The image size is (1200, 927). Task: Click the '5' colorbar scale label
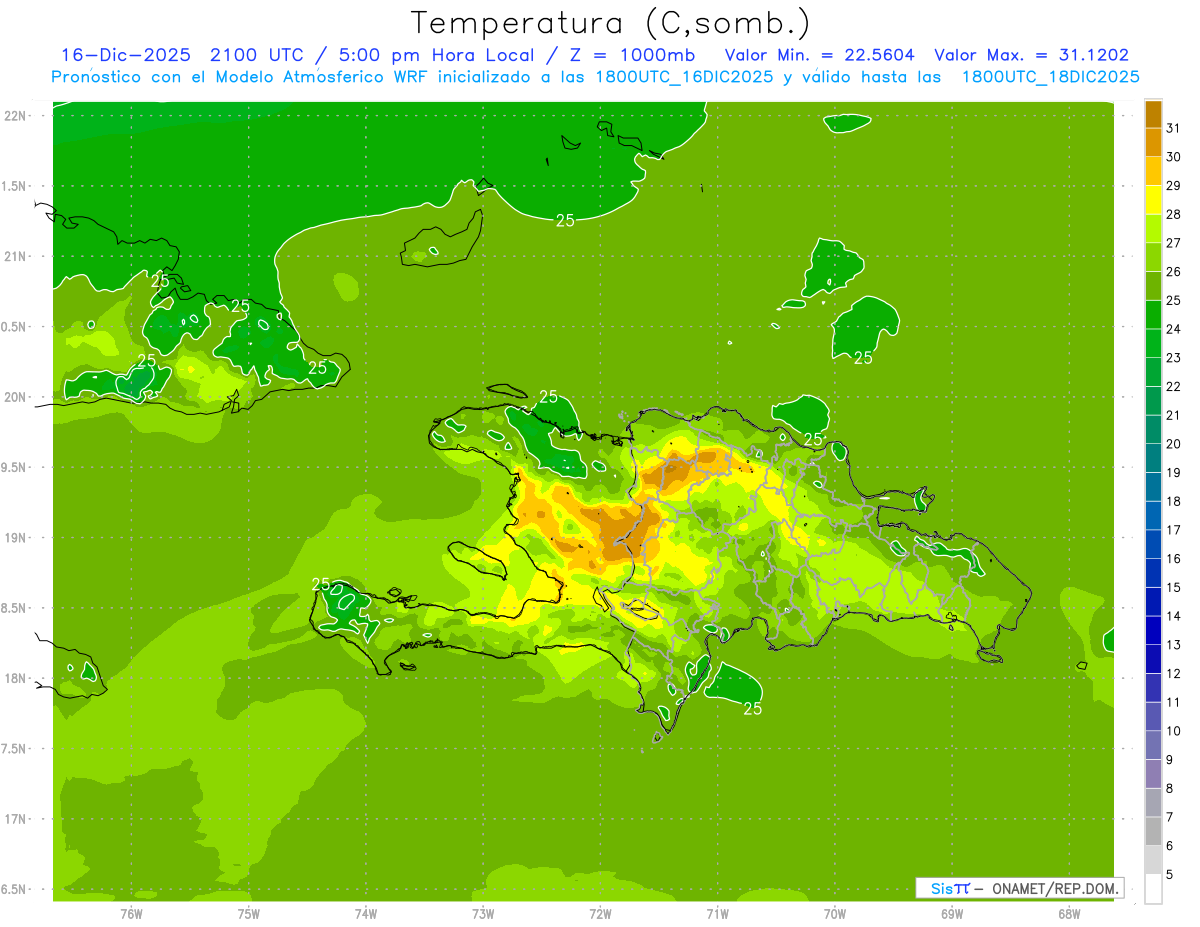coord(1171,875)
